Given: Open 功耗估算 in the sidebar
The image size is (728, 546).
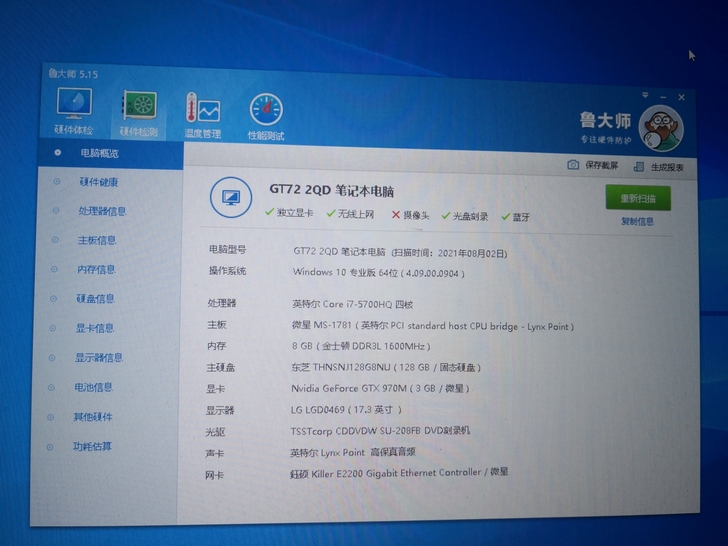Looking at the screenshot, I should 92,447.
